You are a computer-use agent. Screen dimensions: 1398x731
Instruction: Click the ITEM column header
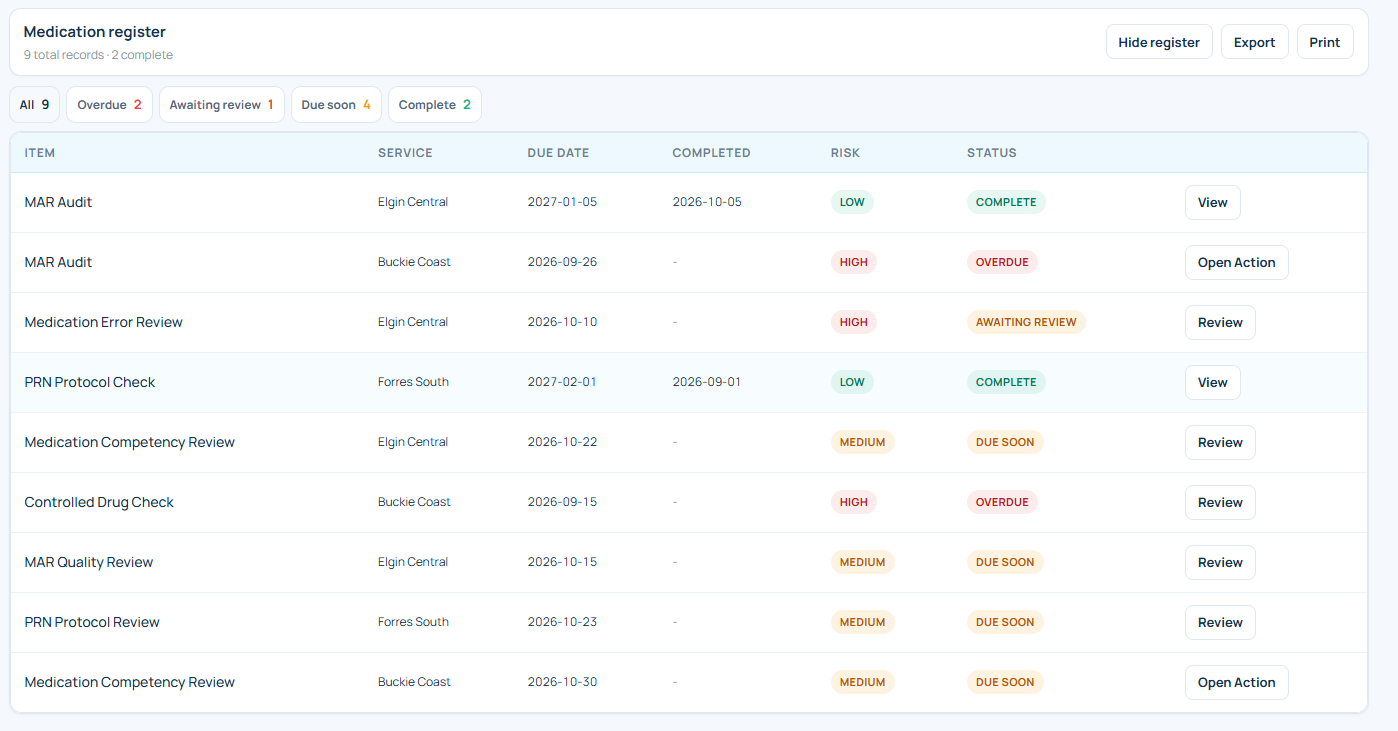[x=40, y=153]
